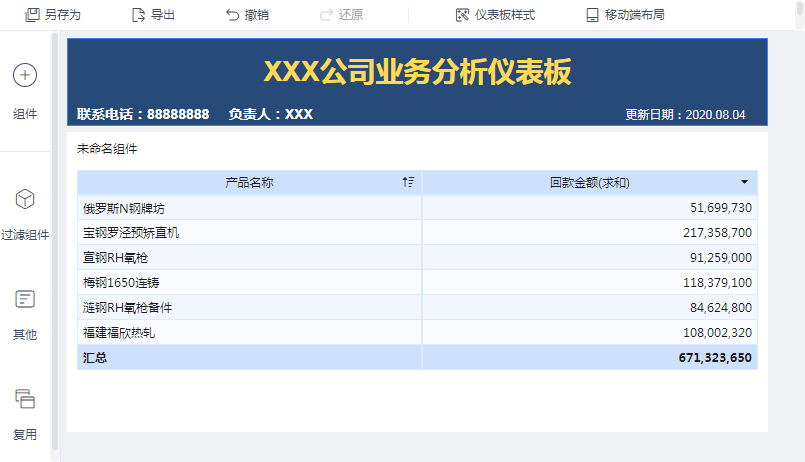Sort by the 产品名称 sort icon

(x=408, y=182)
